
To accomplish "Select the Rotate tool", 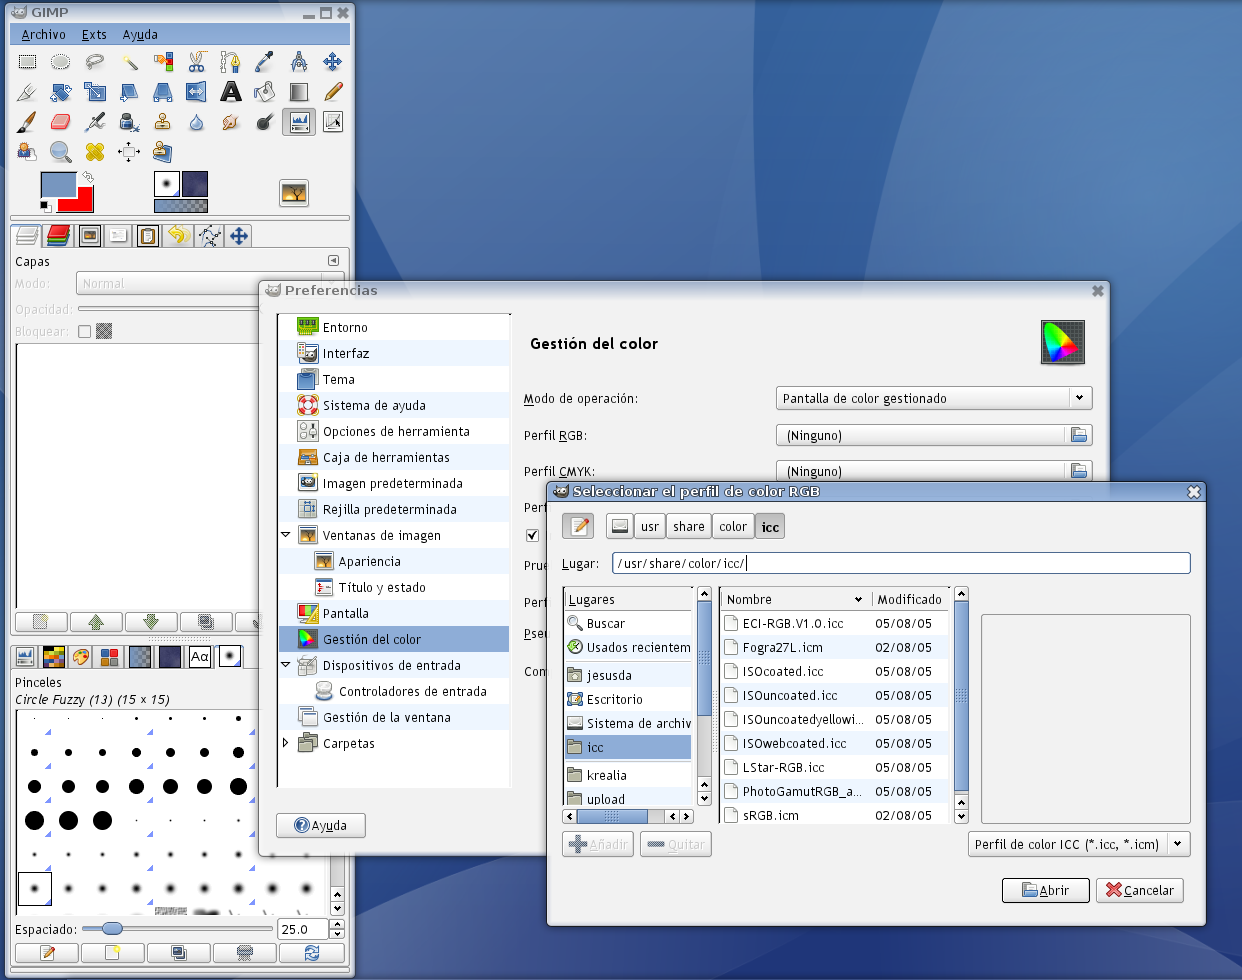I will click(61, 92).
